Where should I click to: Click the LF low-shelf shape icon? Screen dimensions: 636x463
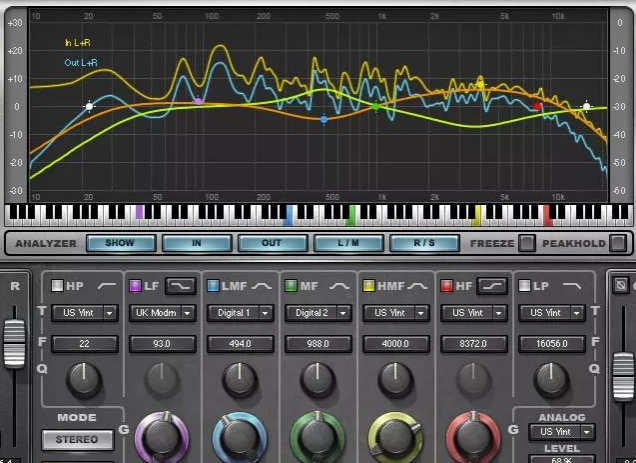click(181, 286)
